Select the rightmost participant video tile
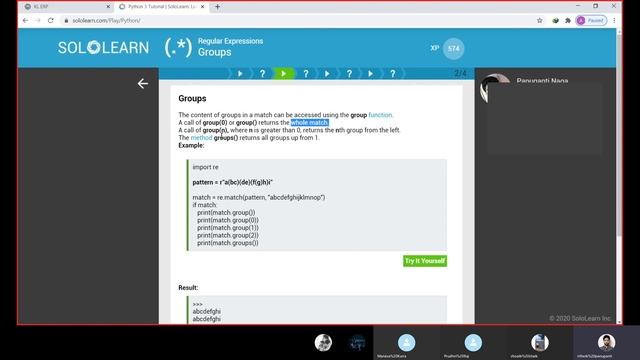Viewport: 640px width, 360px height. [x=606, y=343]
